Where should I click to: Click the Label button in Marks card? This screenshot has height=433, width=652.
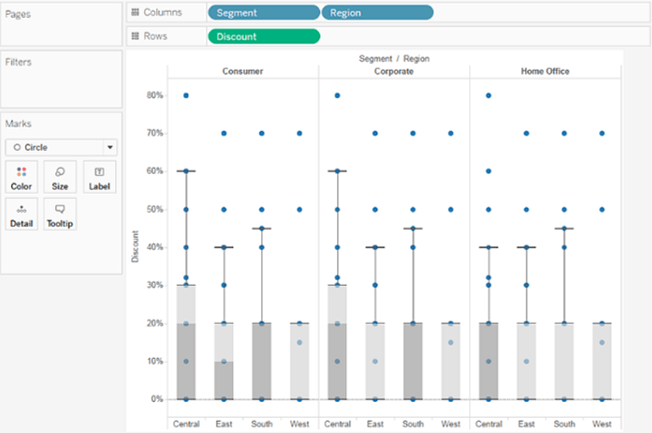tap(99, 177)
